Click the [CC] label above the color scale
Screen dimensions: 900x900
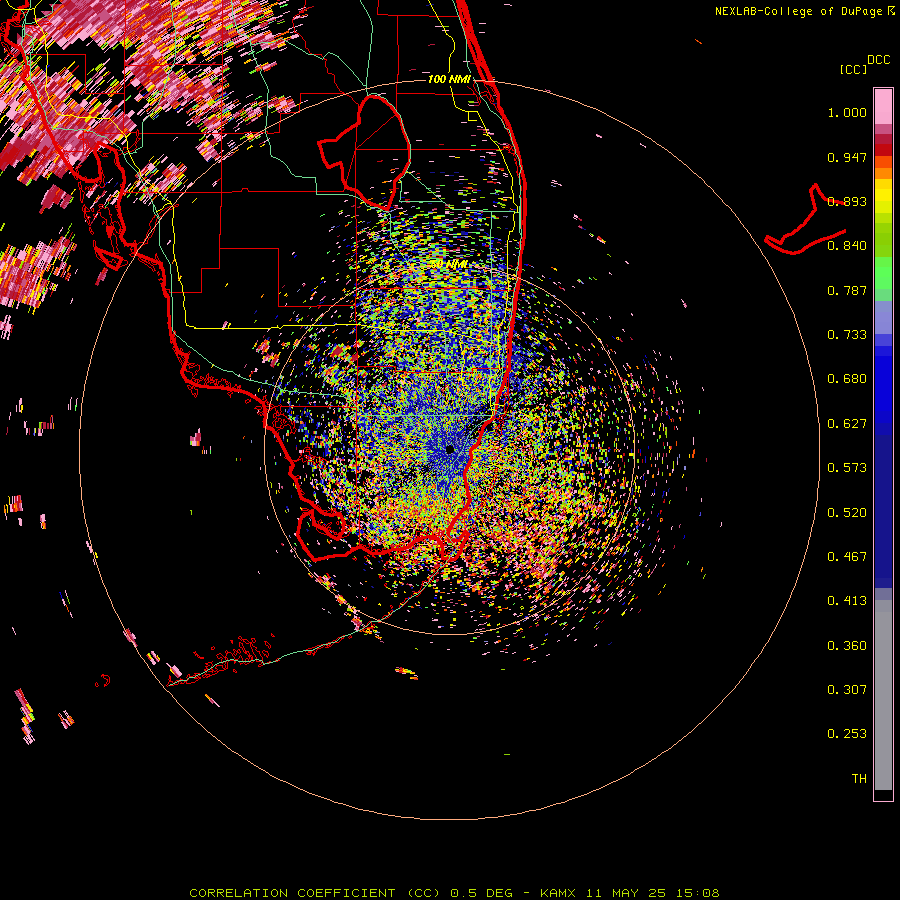[853, 69]
